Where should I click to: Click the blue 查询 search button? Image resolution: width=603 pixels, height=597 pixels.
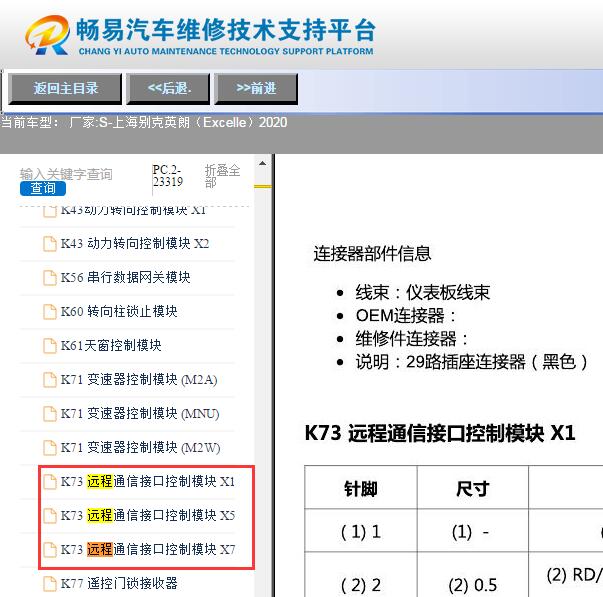point(43,188)
